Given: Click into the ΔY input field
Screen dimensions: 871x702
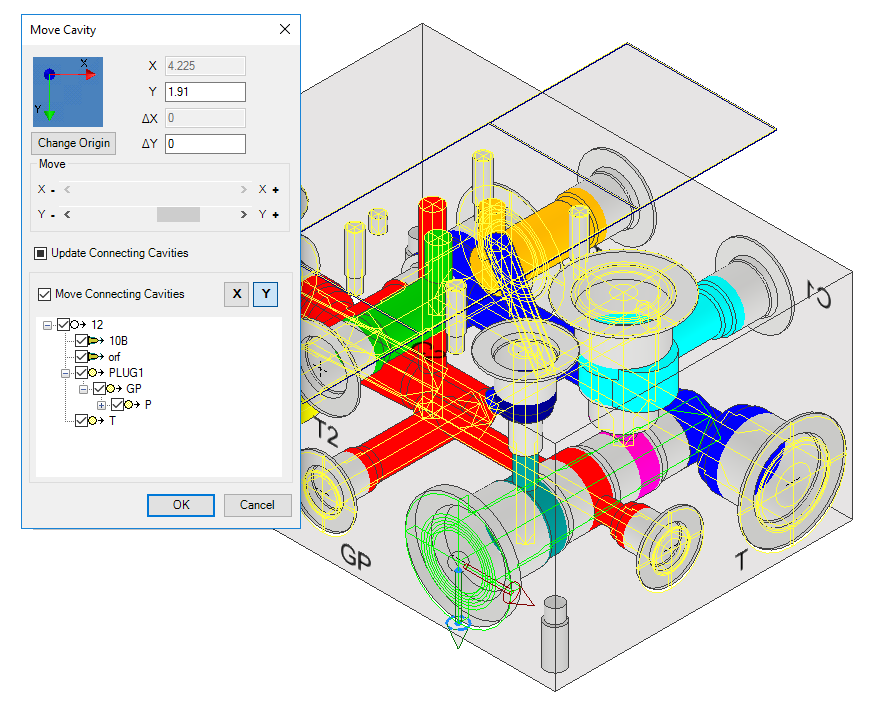Looking at the screenshot, I should tap(205, 144).
